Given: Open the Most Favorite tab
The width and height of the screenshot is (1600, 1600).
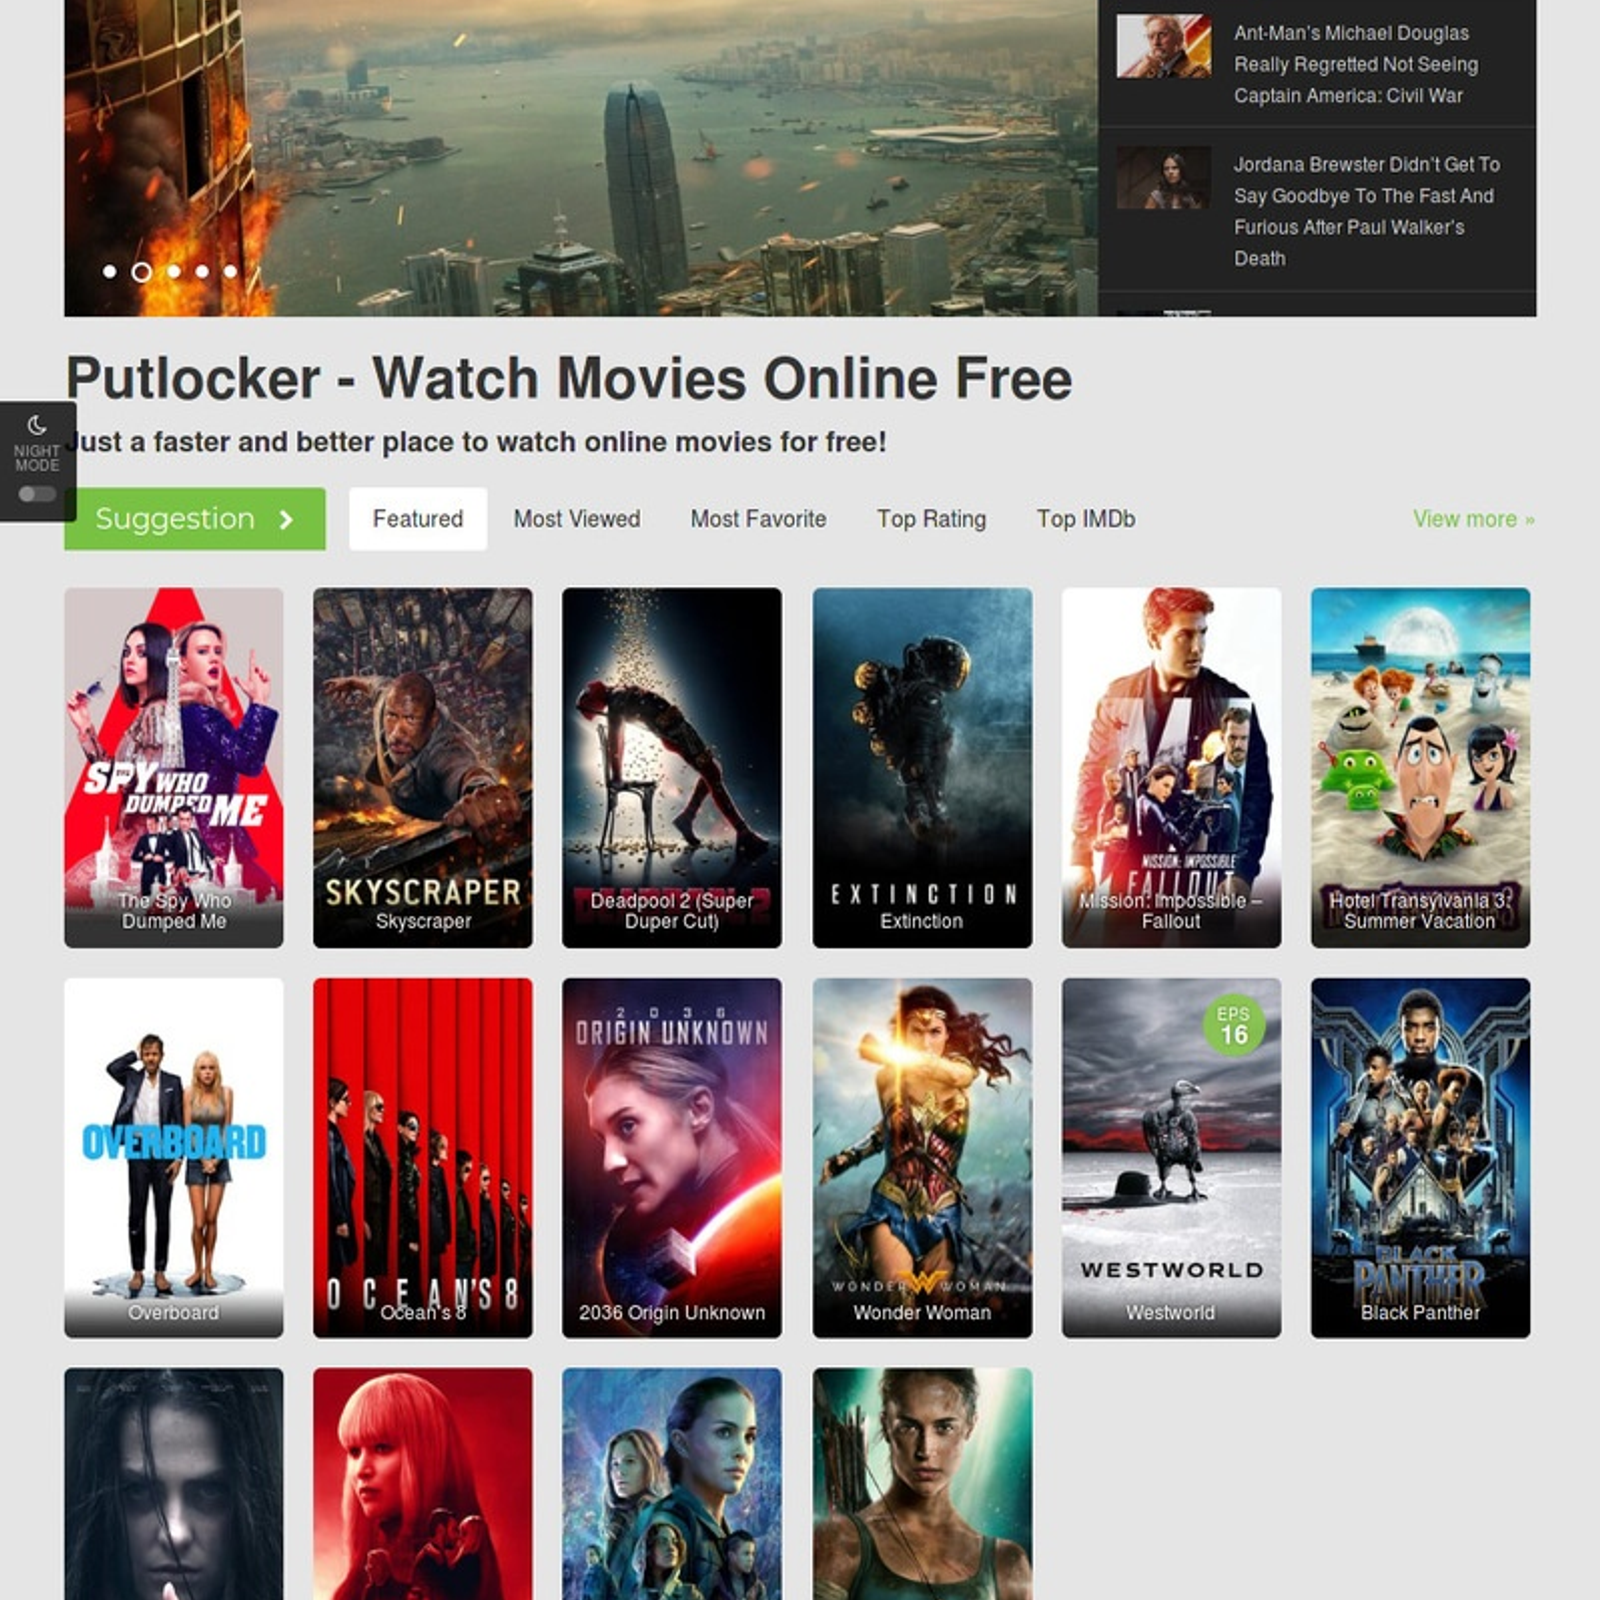Looking at the screenshot, I should (x=758, y=519).
